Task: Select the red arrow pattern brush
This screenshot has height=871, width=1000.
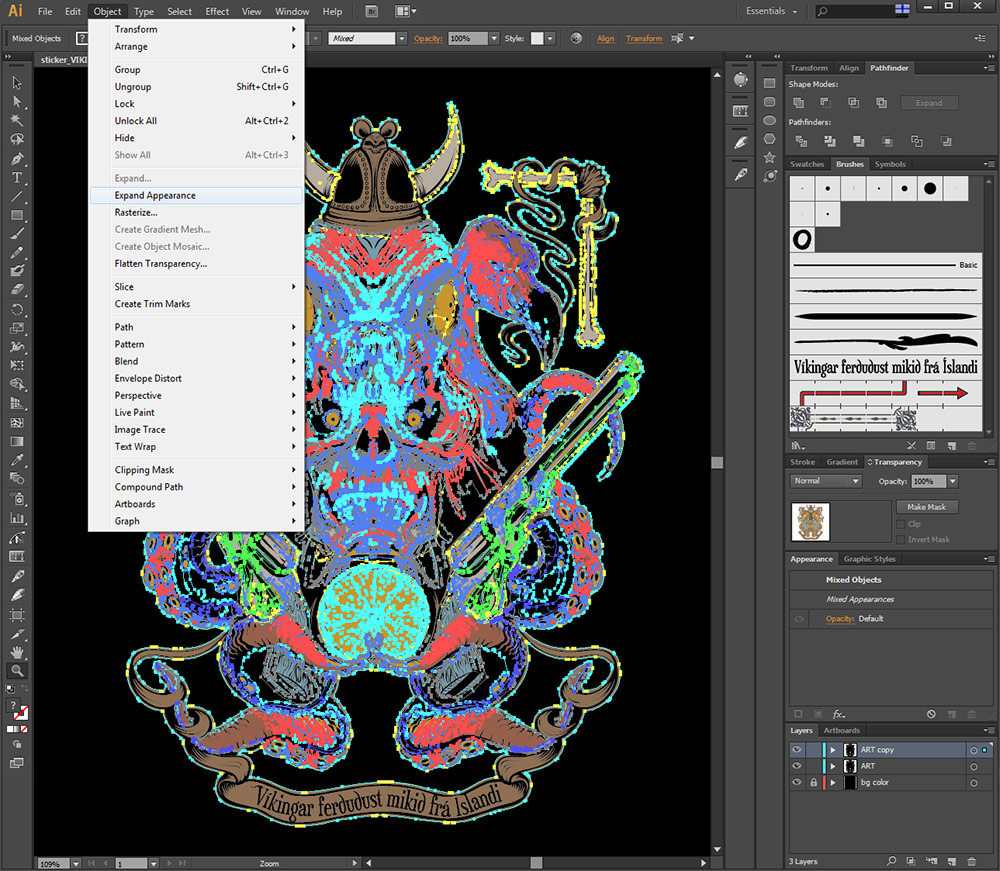Action: tap(885, 393)
